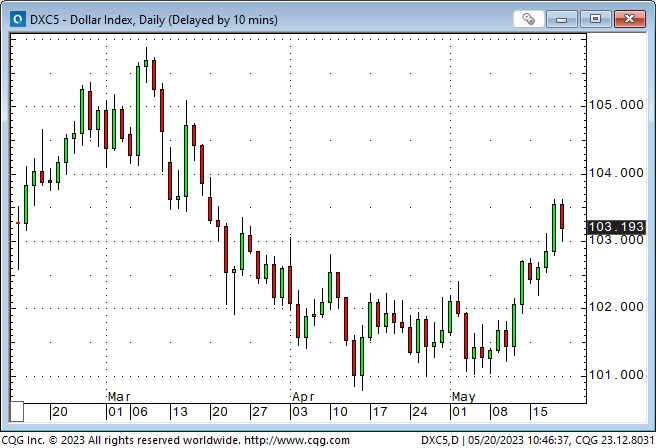This screenshot has height=448, width=656.
Task: Click the first '20' date label (February)
Action: [59, 412]
